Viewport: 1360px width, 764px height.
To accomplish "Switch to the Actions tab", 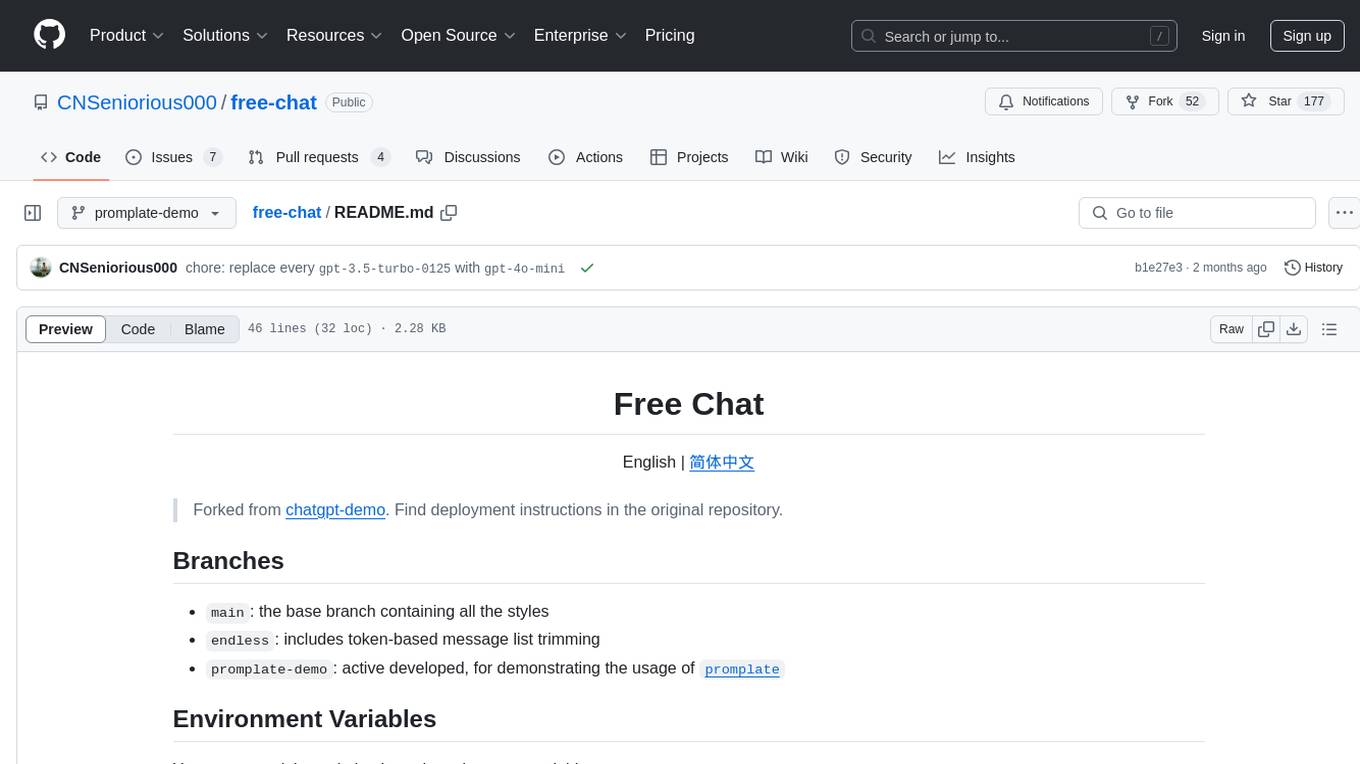I will tap(586, 157).
